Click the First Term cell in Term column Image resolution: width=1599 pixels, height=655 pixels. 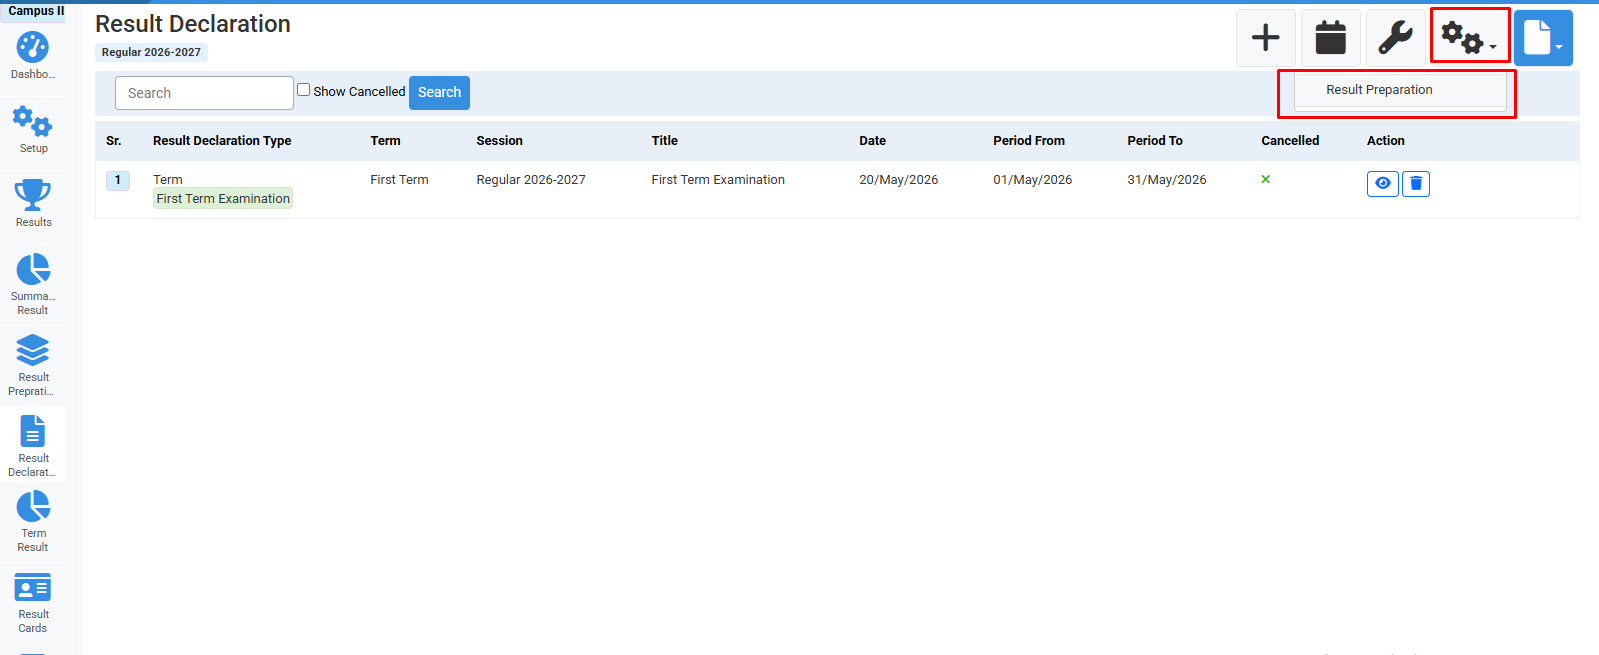[399, 180]
